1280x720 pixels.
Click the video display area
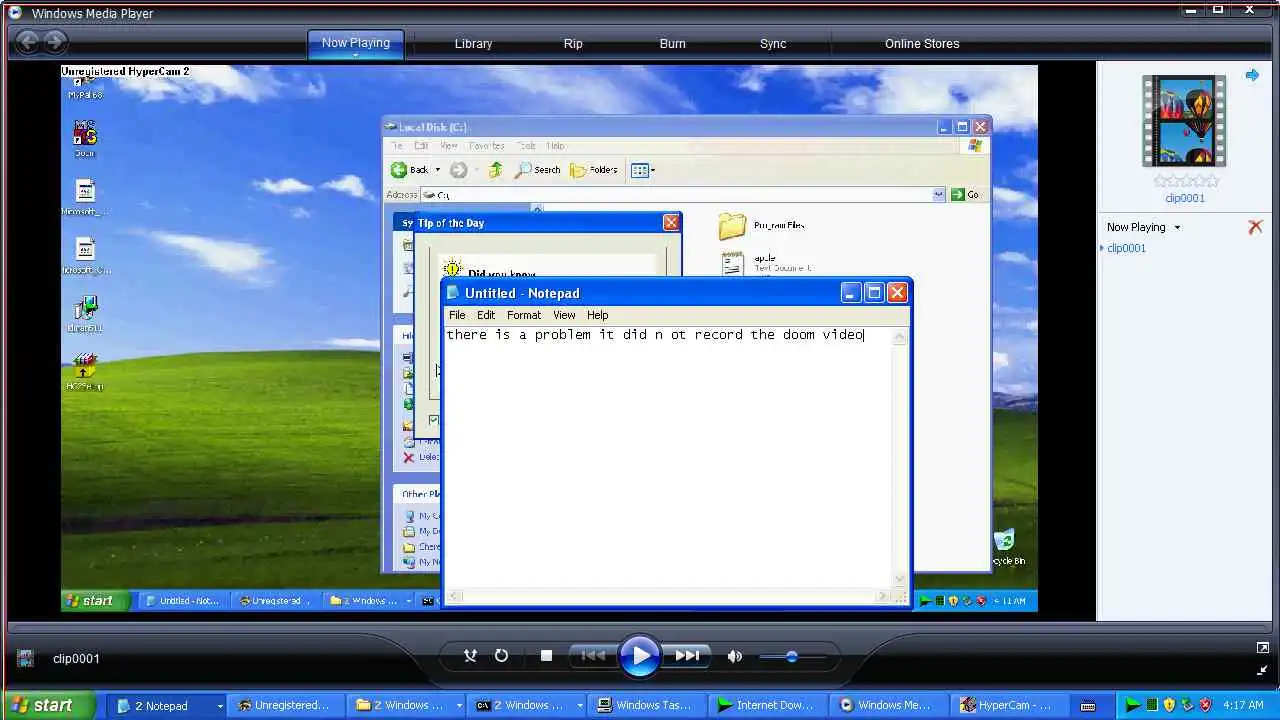tap(549, 338)
